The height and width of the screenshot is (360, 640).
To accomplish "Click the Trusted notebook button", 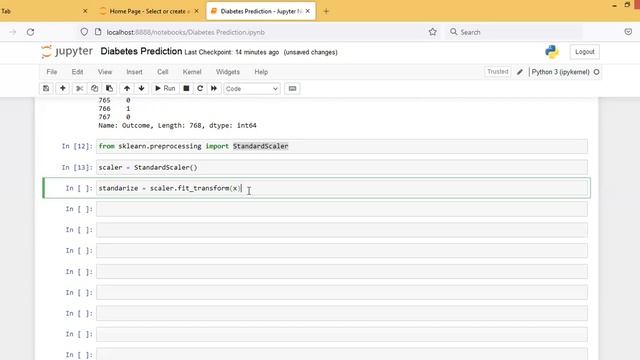I will tap(498, 72).
